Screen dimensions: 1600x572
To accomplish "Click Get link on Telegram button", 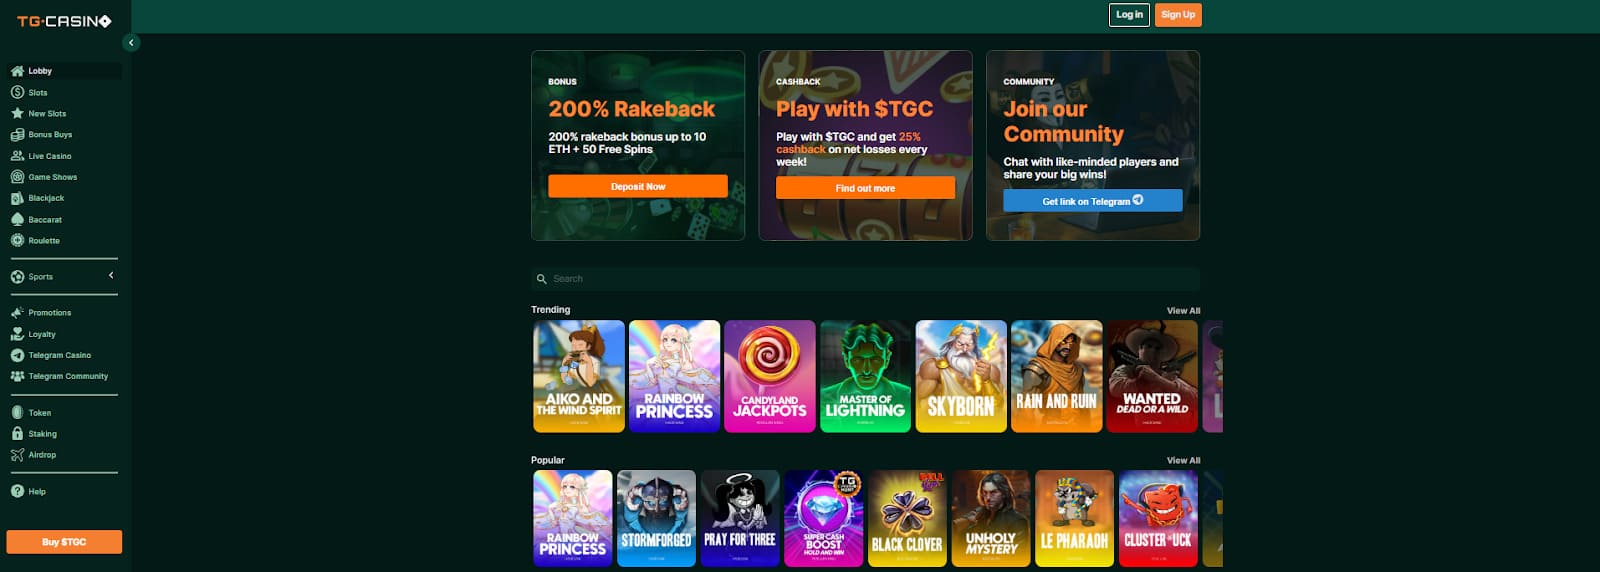I will (1093, 201).
